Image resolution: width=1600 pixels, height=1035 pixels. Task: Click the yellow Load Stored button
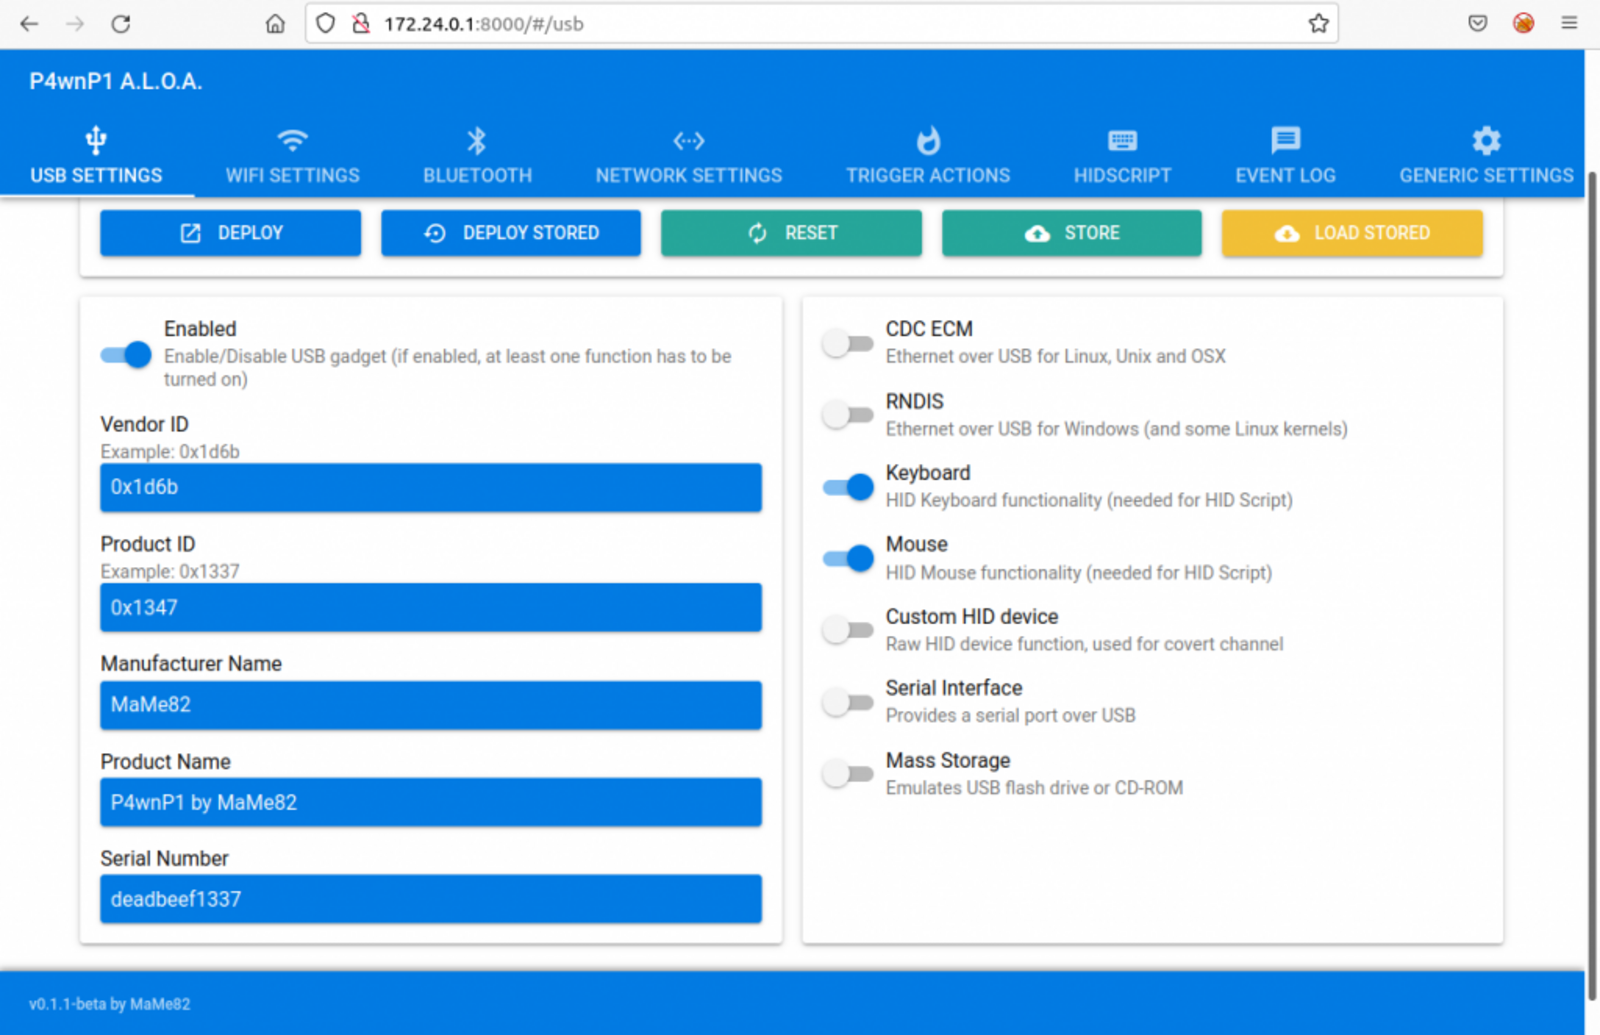(1352, 233)
